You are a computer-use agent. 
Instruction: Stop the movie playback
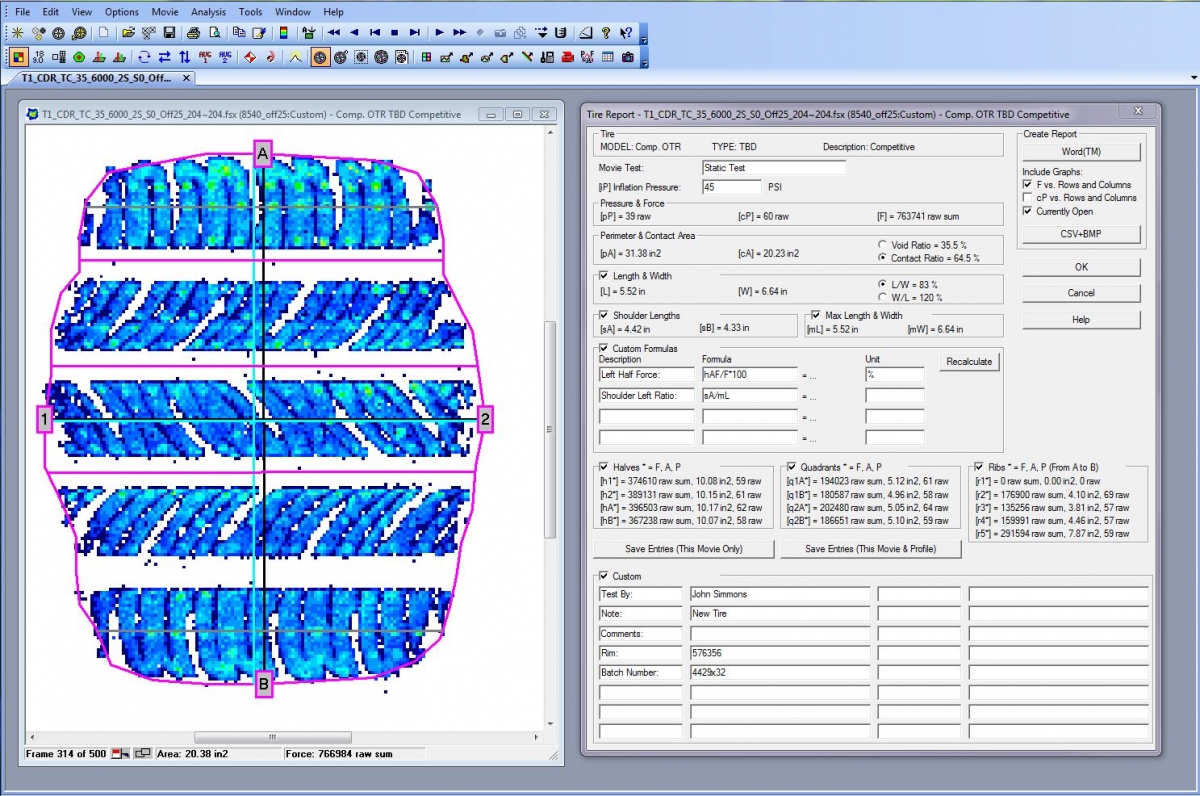[396, 33]
